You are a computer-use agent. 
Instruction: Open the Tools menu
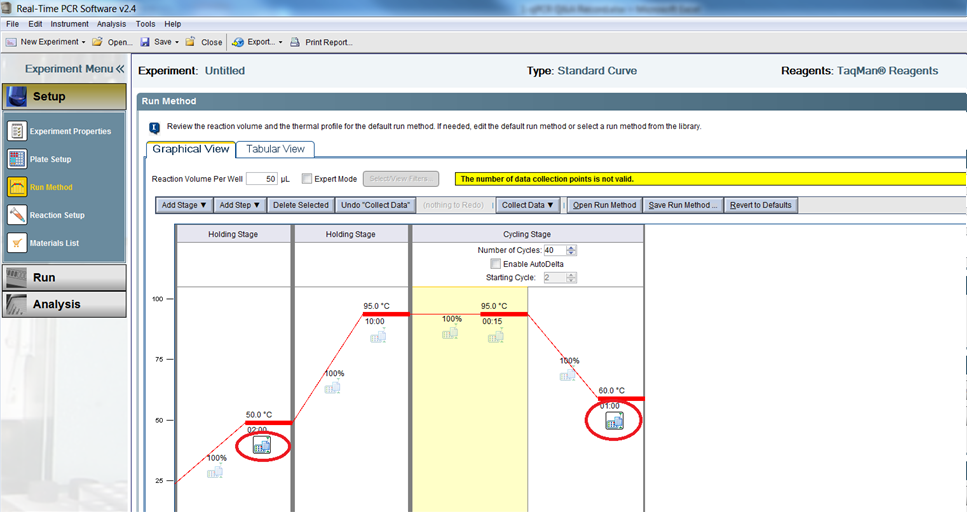click(146, 24)
